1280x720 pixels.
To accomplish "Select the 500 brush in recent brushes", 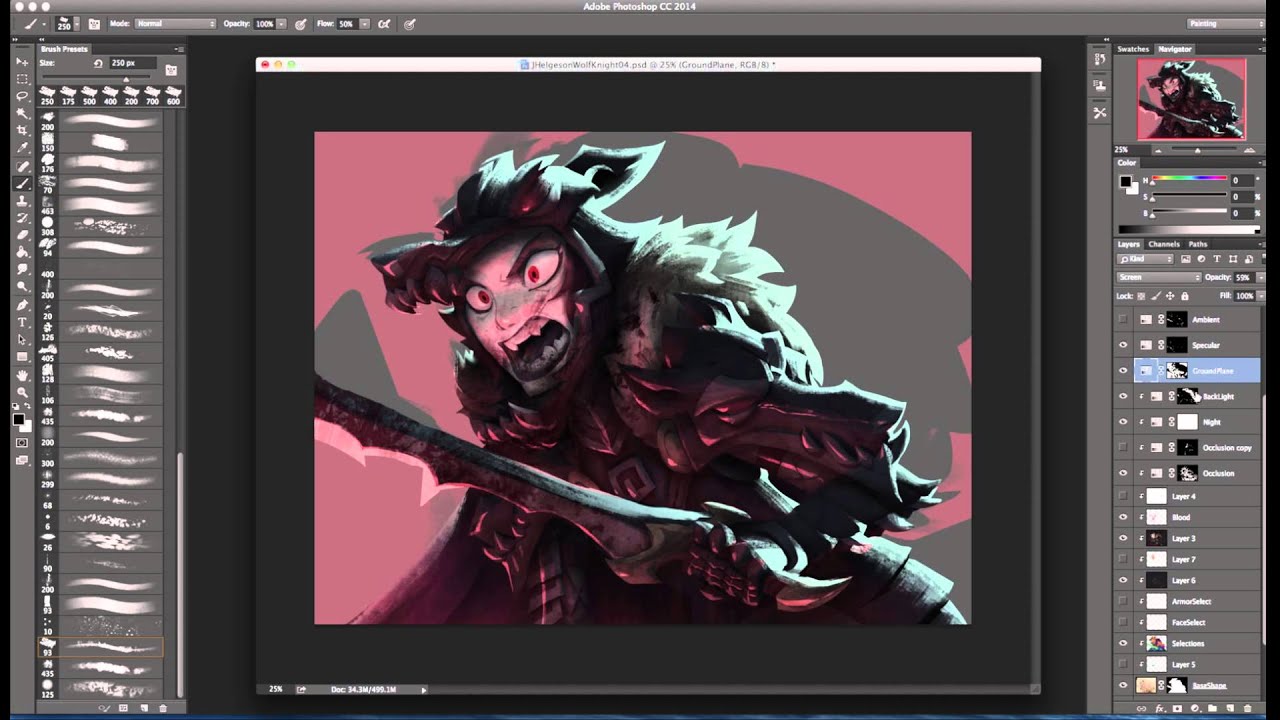I will pyautogui.click(x=89, y=95).
